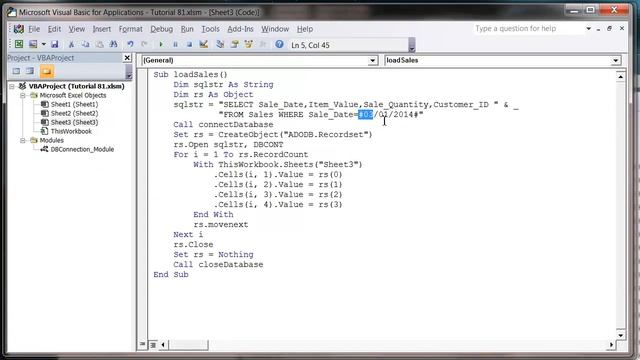Click the Copy toolbar icon
Screen dimensions: 640x360
pos(85,44)
